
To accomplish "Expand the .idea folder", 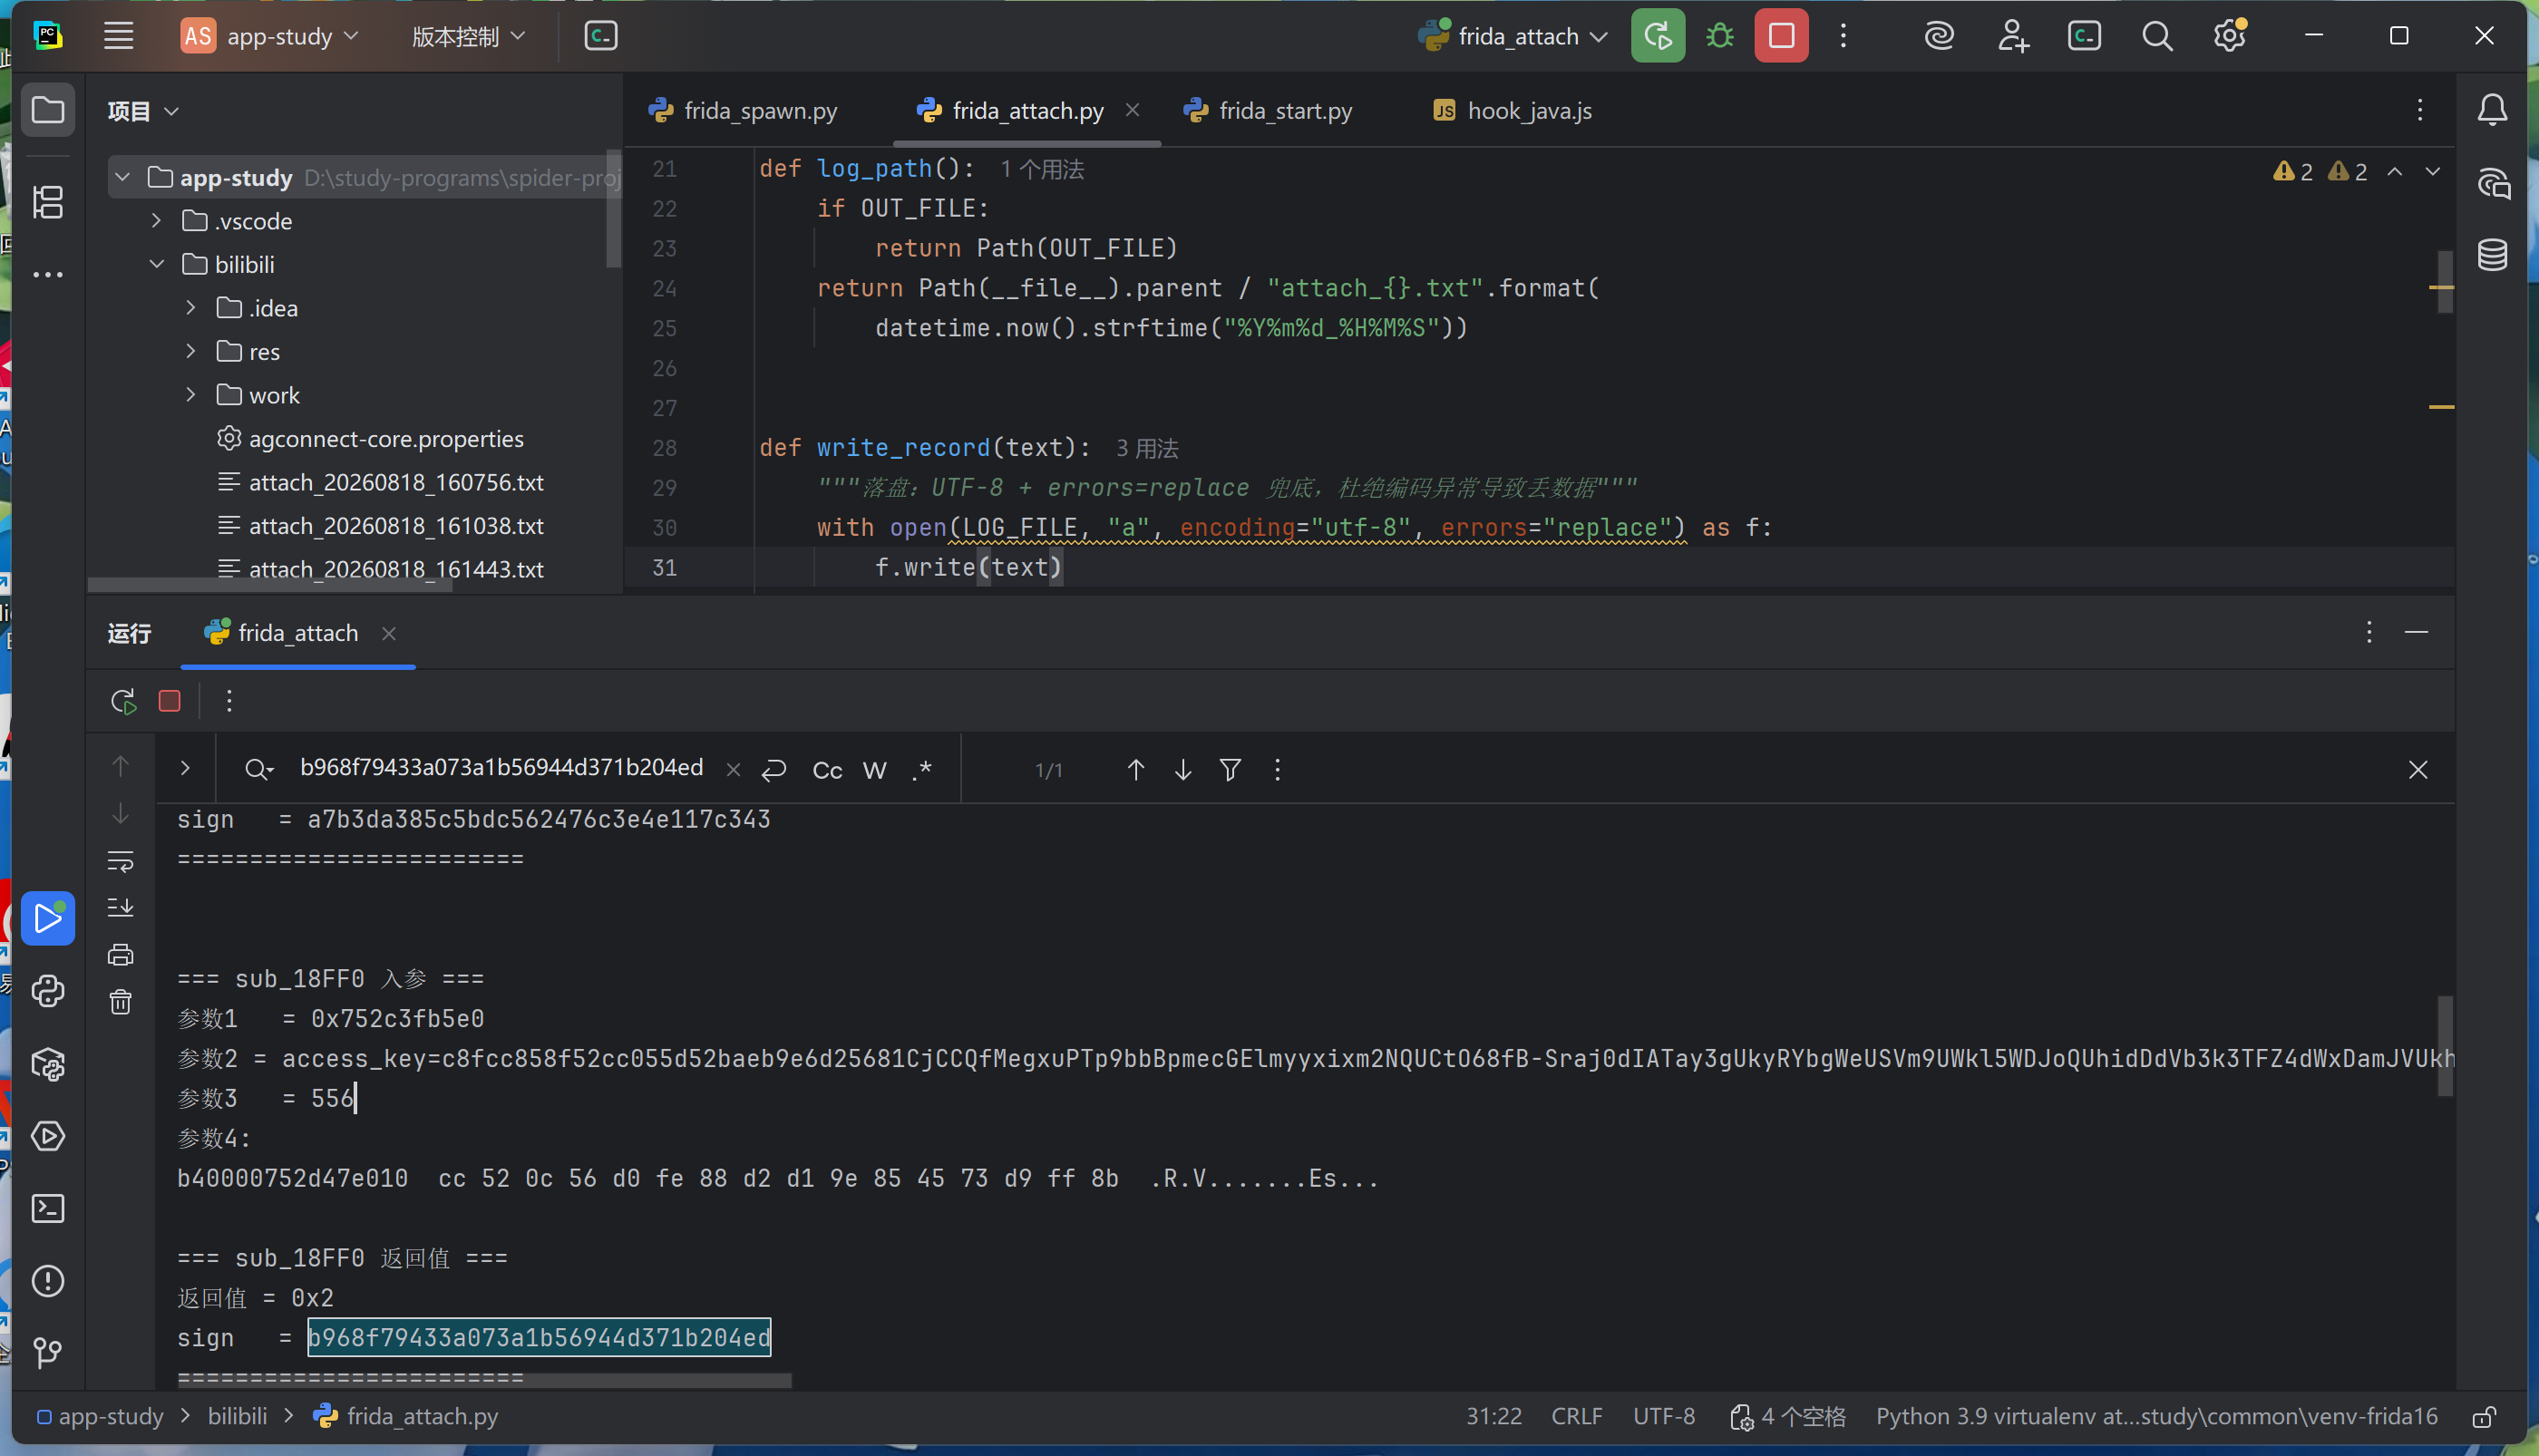I will (x=190, y=308).
